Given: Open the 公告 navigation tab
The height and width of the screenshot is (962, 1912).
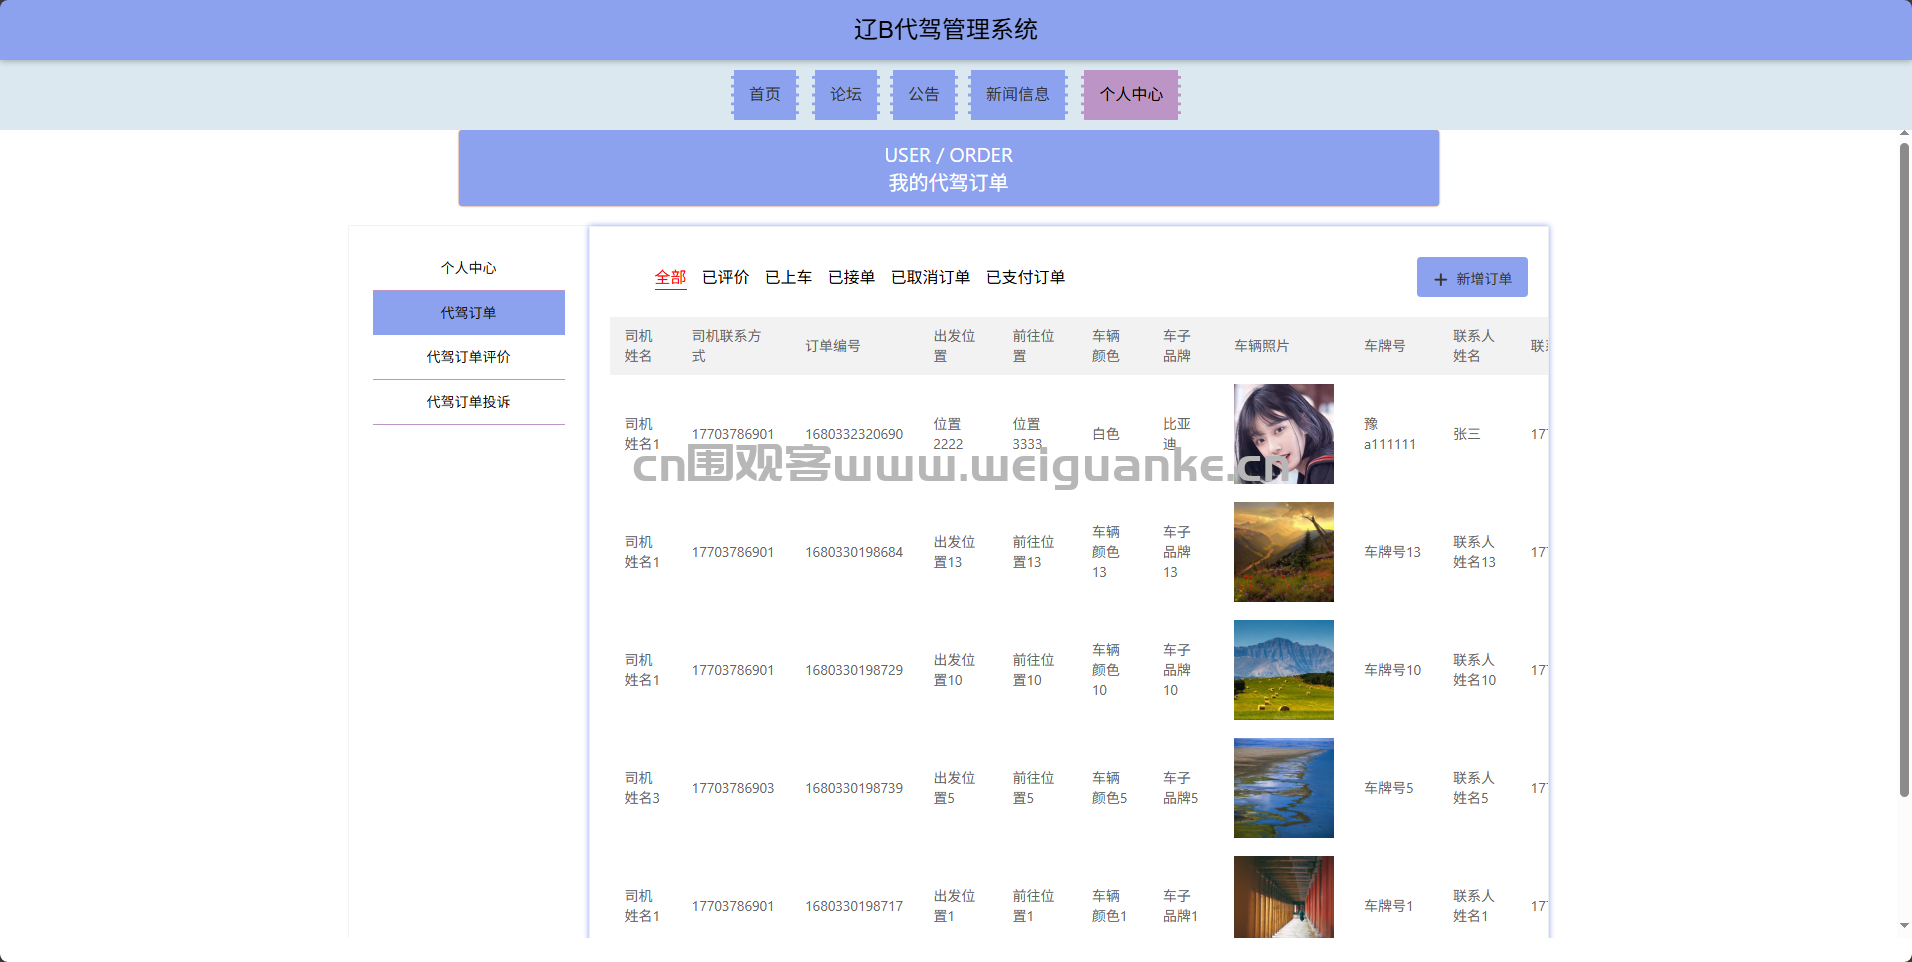Looking at the screenshot, I should click(x=924, y=94).
